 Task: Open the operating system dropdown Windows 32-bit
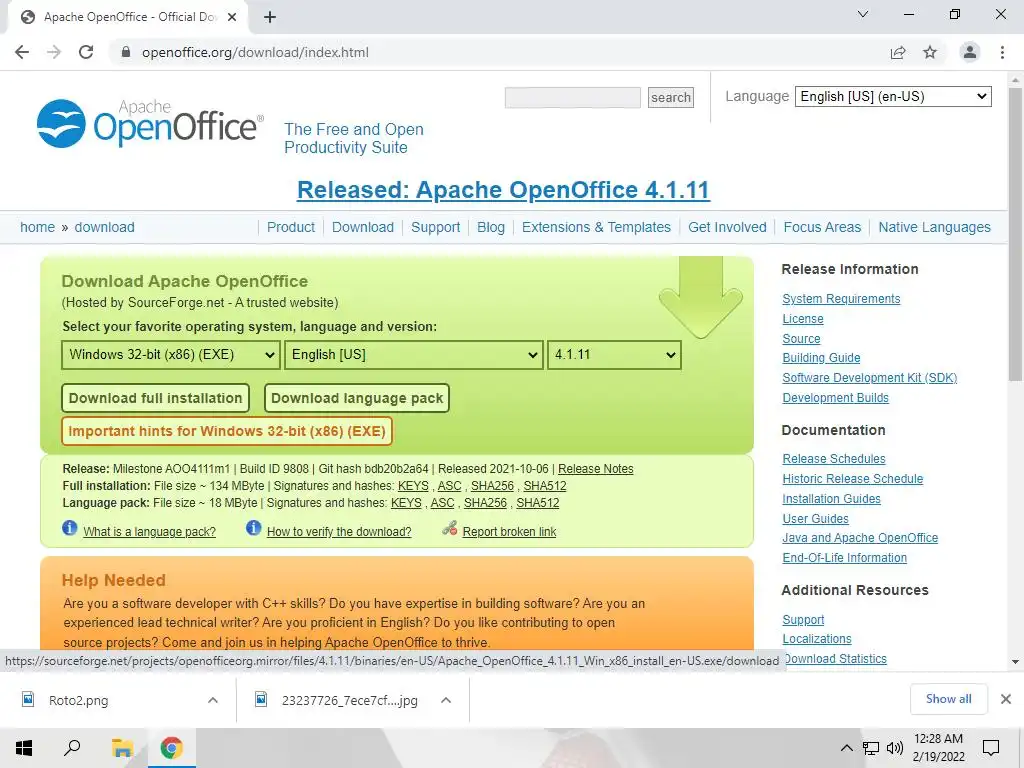coord(171,355)
